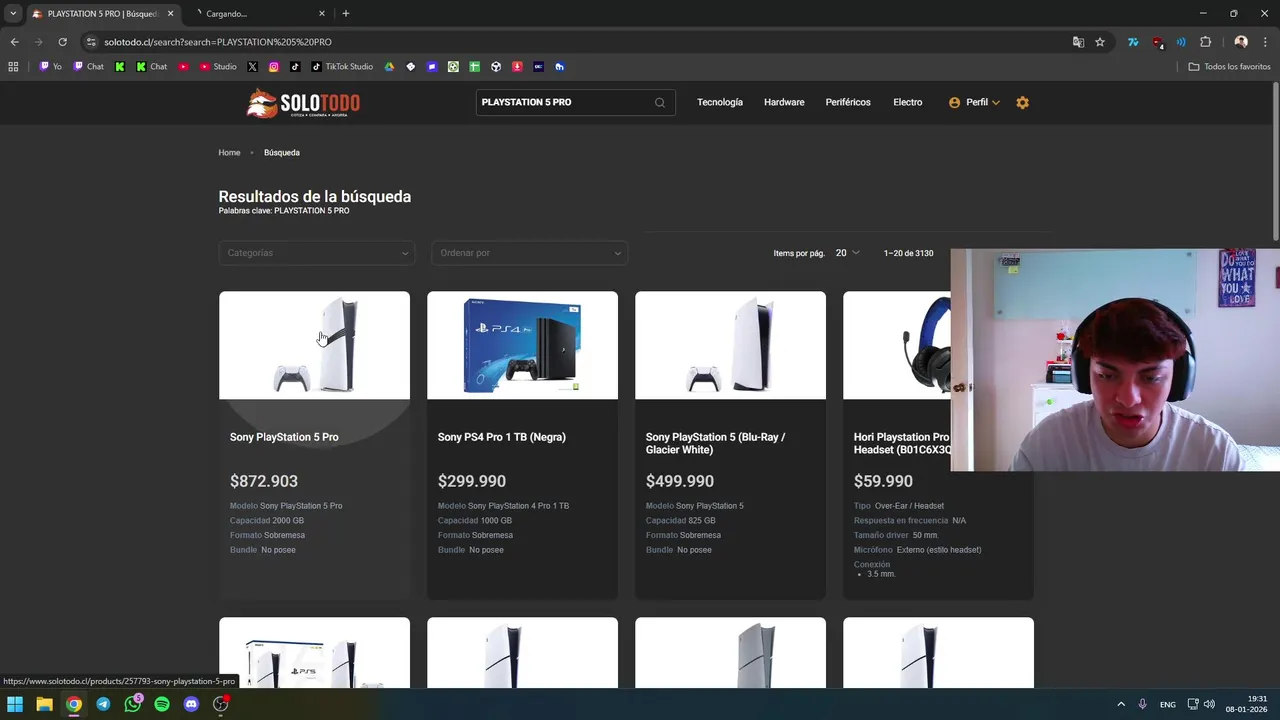Image resolution: width=1280 pixels, height=720 pixels.
Task: Click the $299.990 price
Action: [x=472, y=481]
